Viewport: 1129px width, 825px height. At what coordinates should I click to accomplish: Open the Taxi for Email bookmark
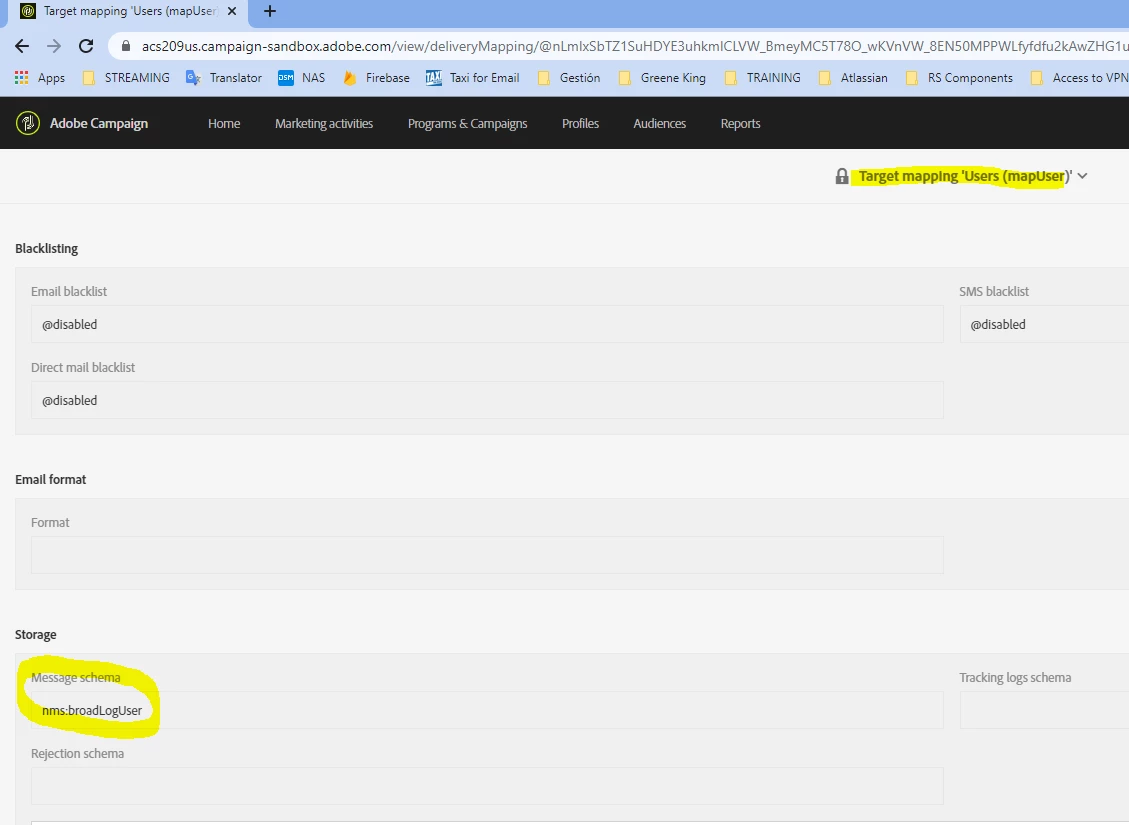472,78
